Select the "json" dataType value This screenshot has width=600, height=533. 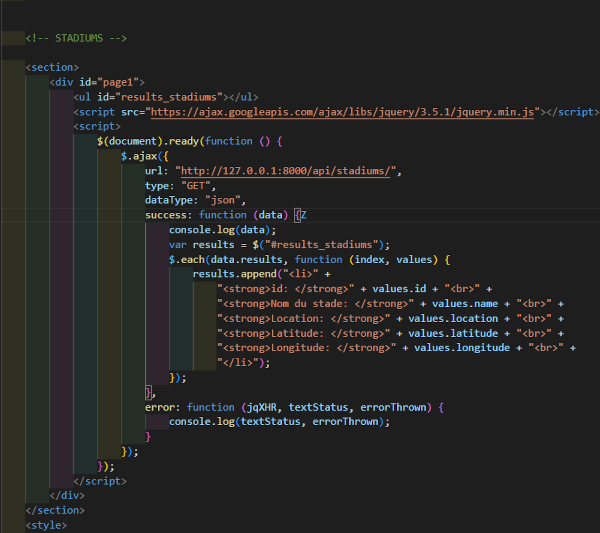(222, 200)
